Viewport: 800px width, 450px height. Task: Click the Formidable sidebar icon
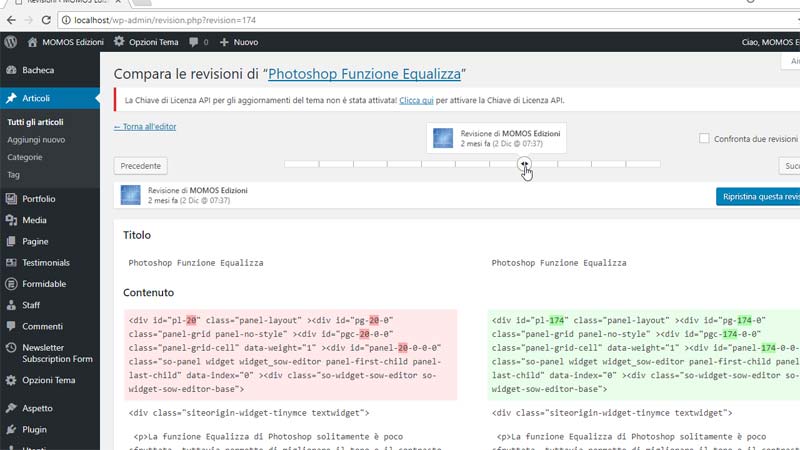click(11, 284)
